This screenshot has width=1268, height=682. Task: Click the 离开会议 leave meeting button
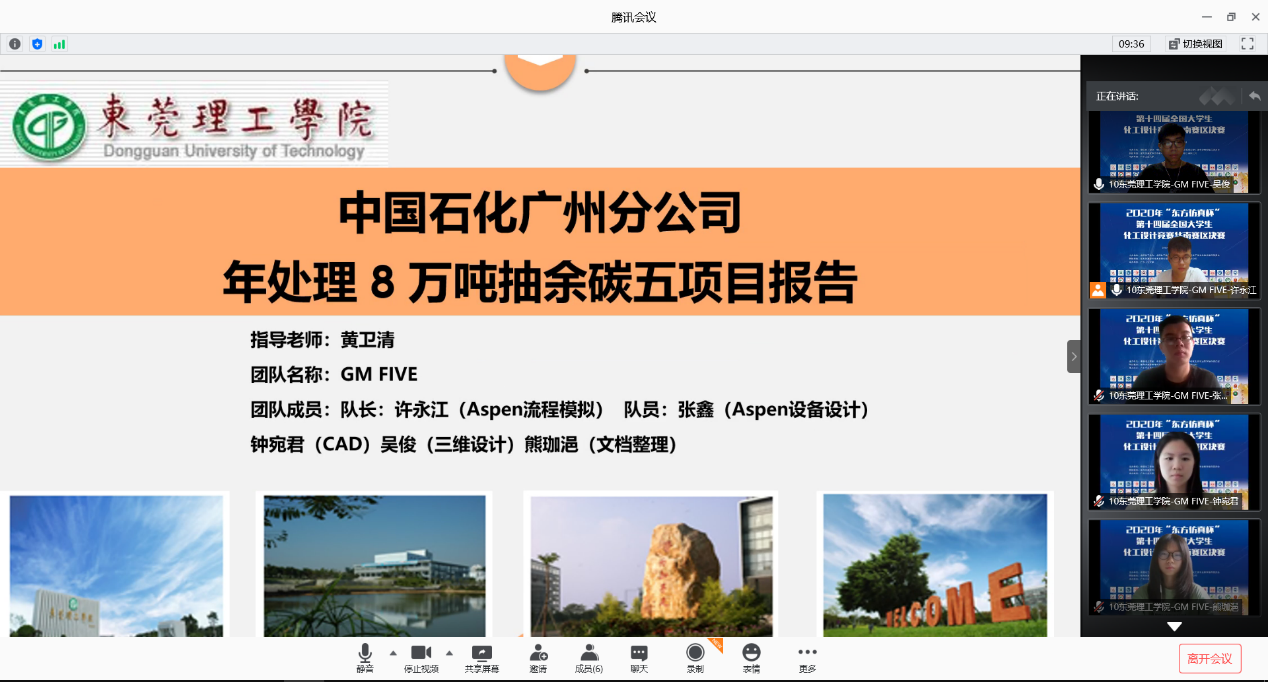[1209, 658]
